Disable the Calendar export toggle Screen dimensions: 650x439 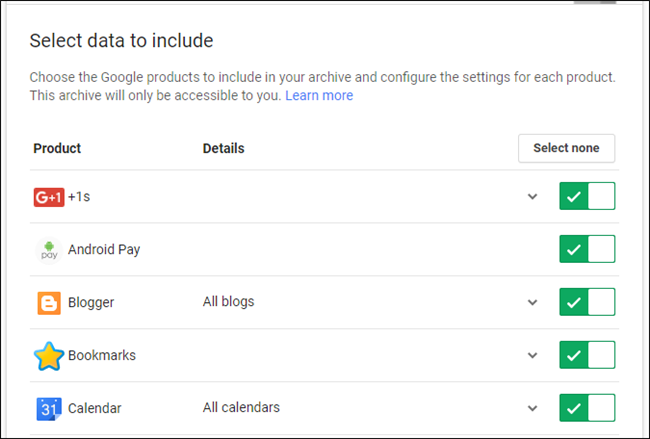click(x=587, y=408)
